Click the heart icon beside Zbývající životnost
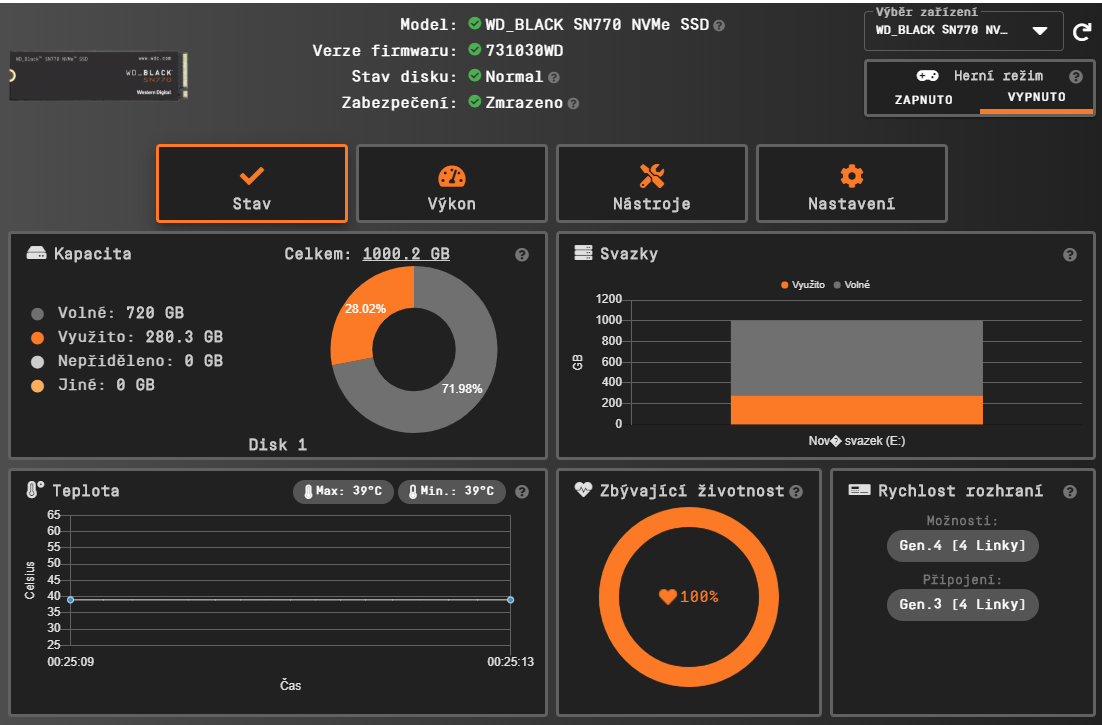The height and width of the screenshot is (725, 1102). point(583,490)
